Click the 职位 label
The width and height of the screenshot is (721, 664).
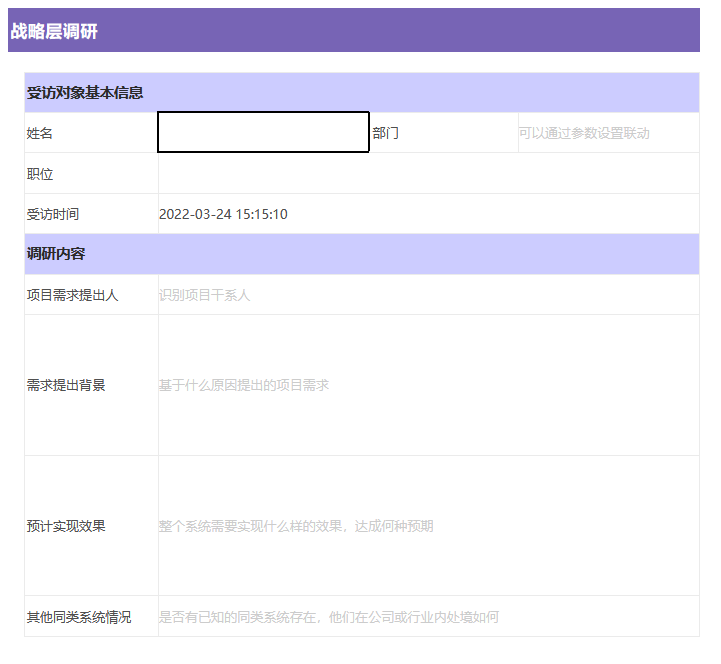tap(40, 174)
